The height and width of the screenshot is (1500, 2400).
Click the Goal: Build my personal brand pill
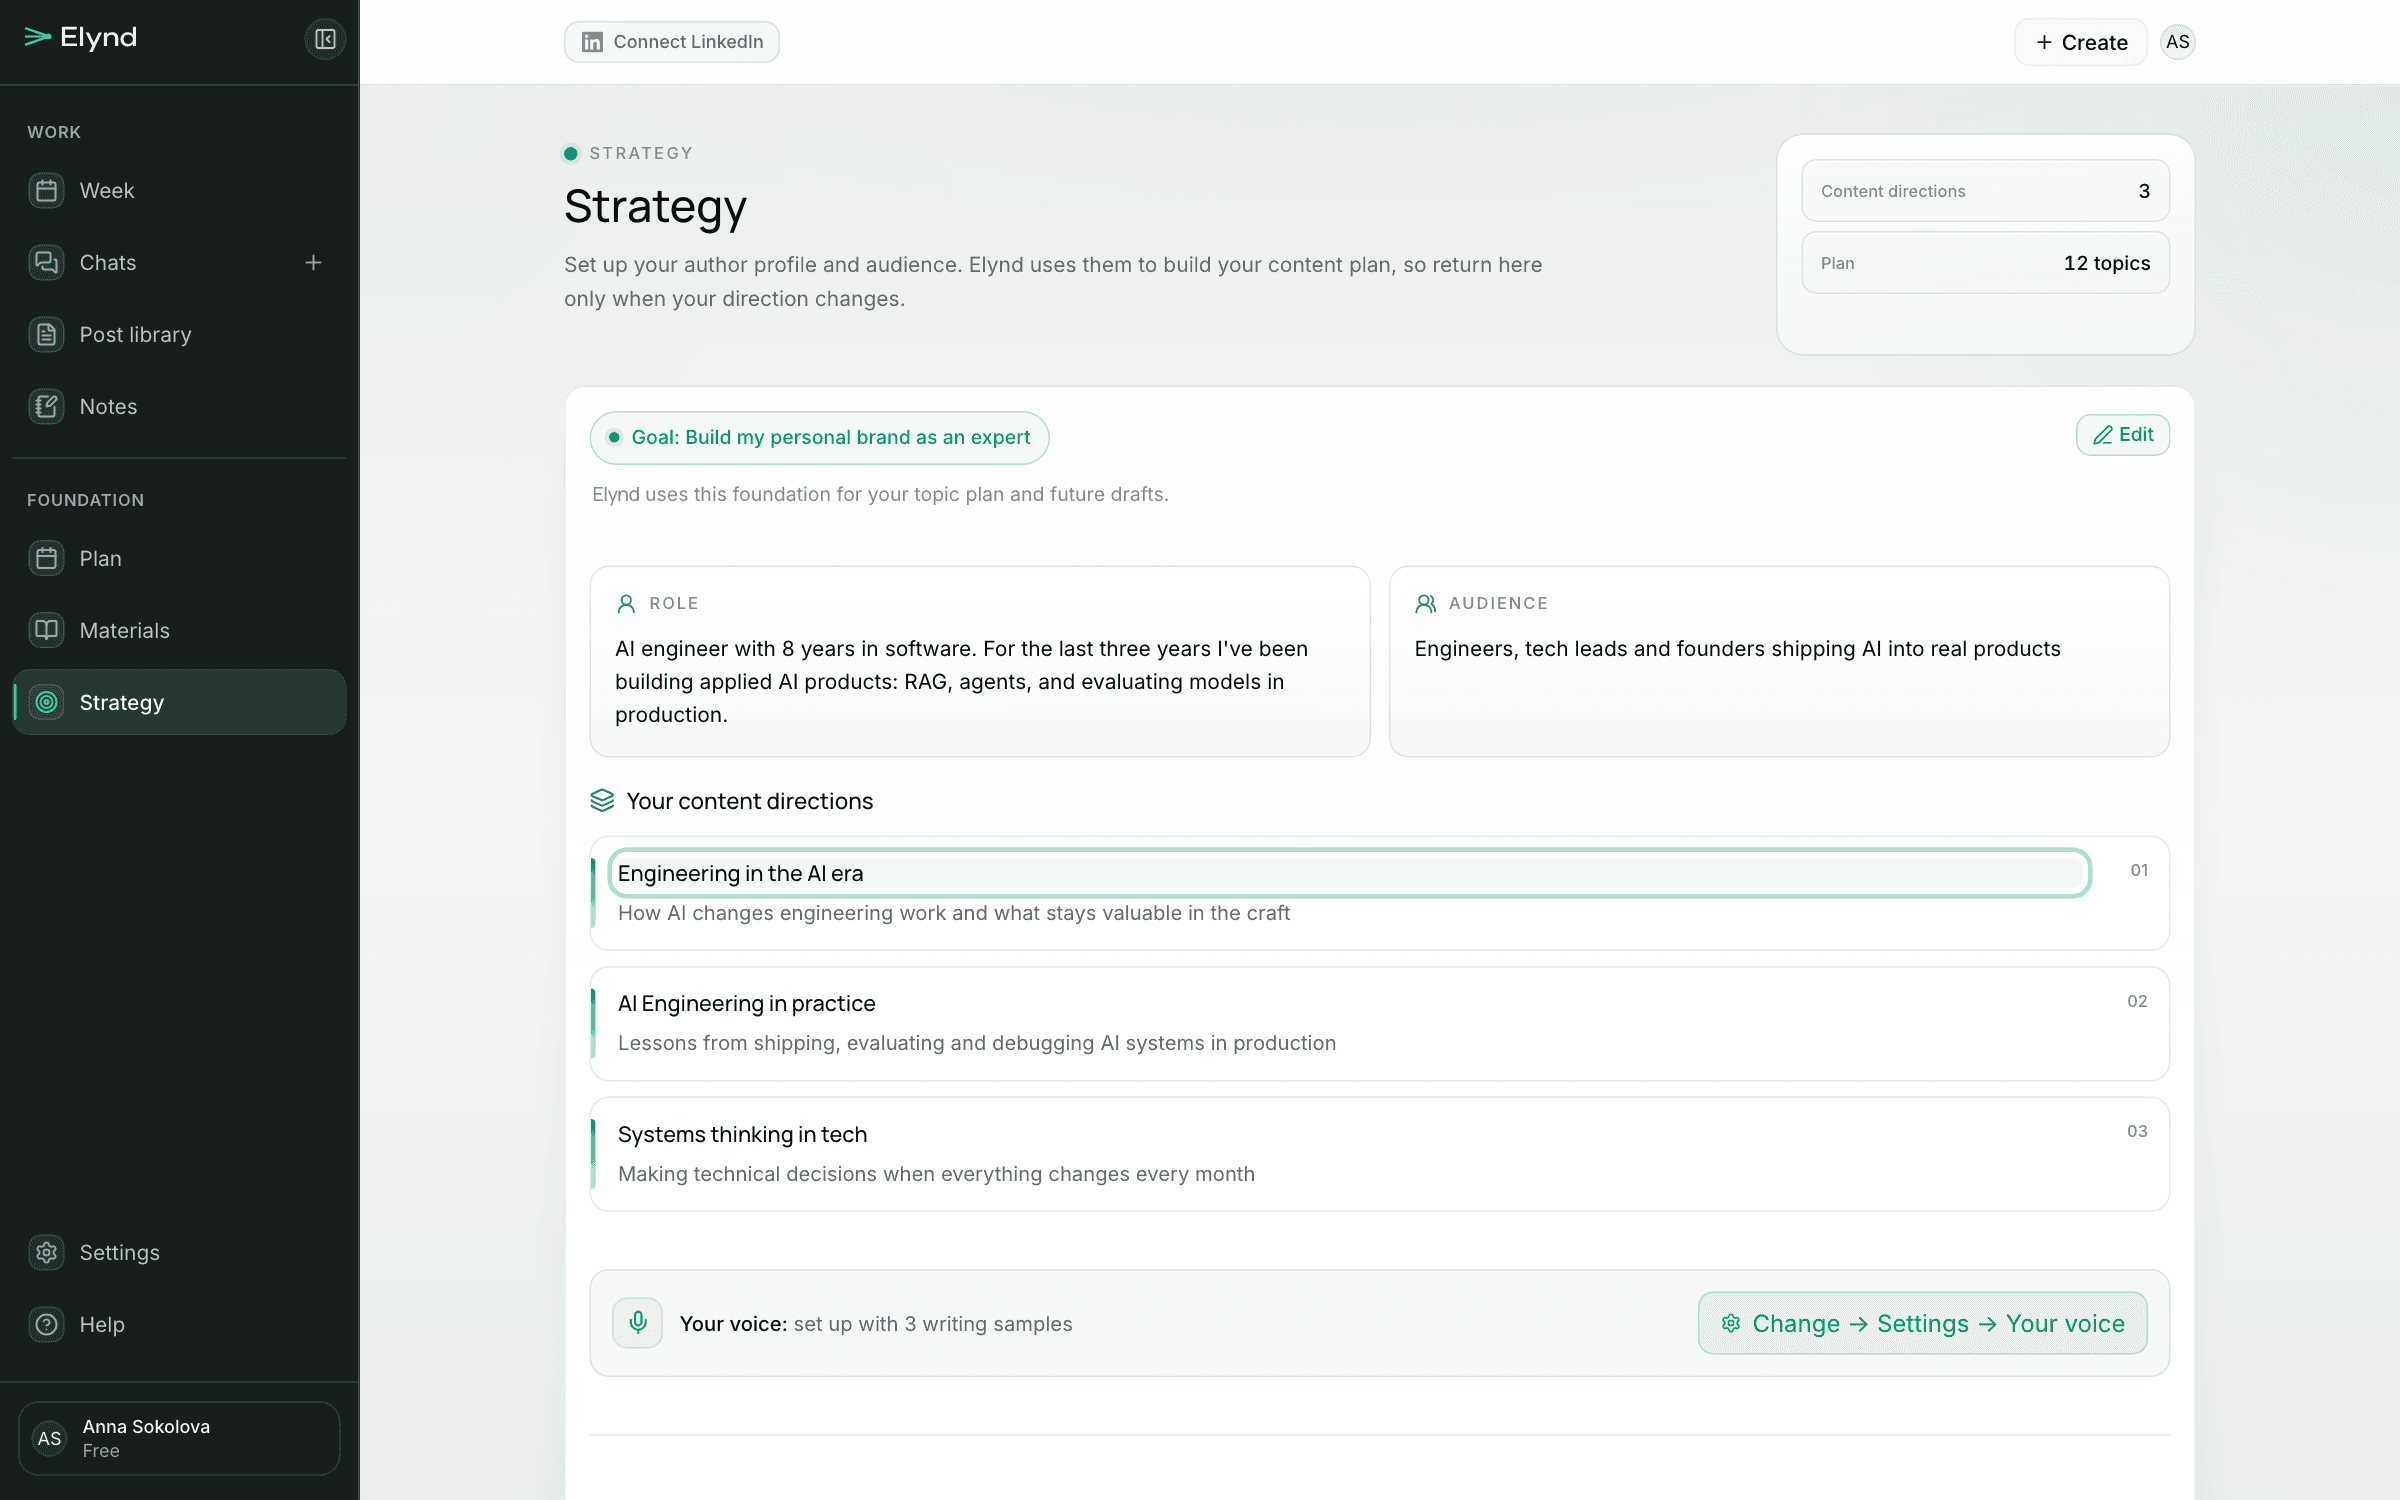(819, 438)
